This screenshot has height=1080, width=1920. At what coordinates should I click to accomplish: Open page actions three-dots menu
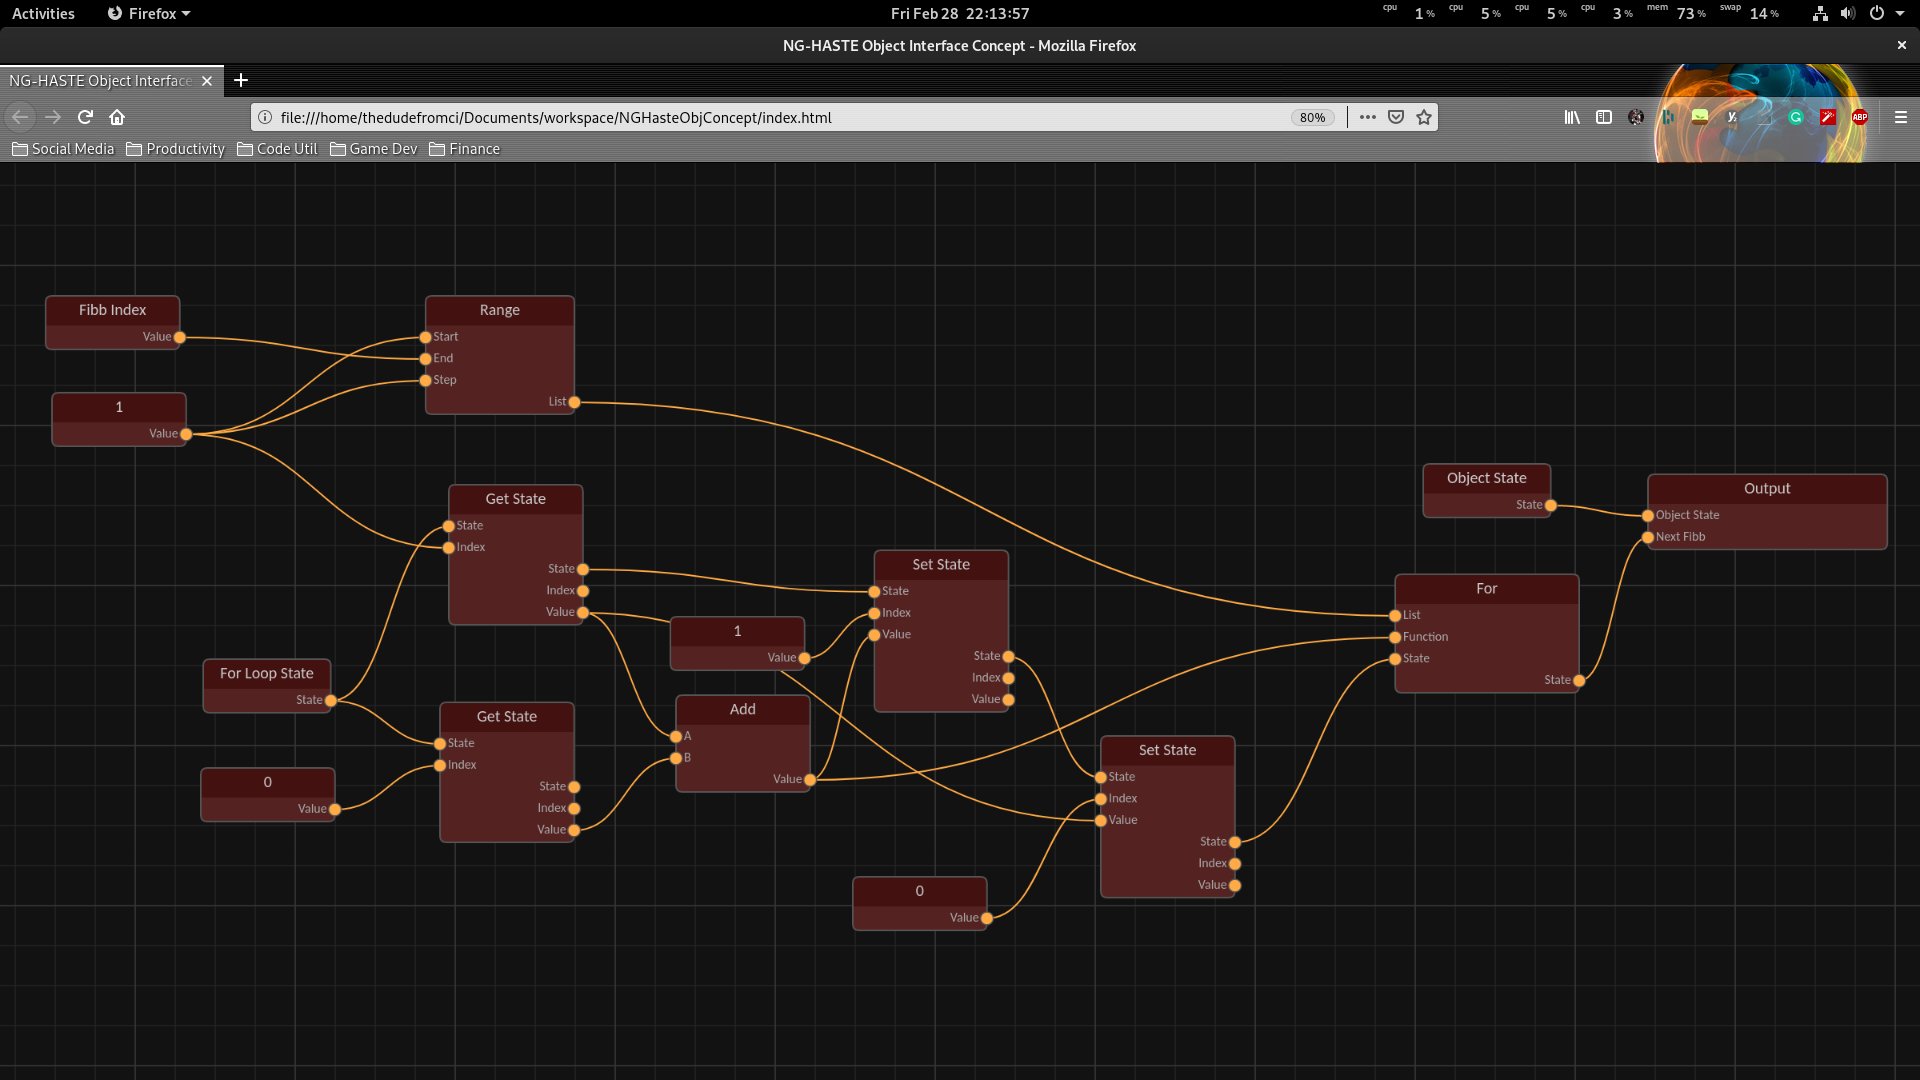[x=1368, y=117]
